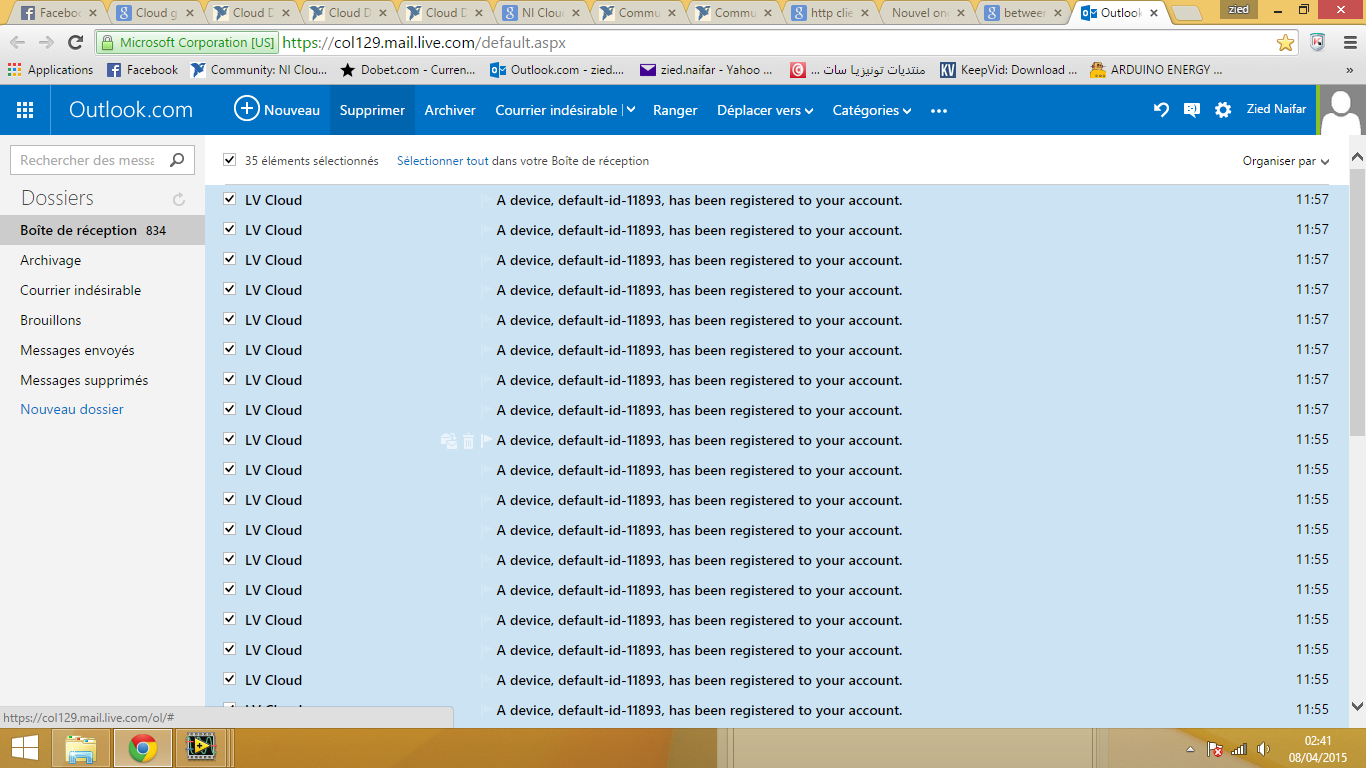Expand the Courrier indésirable dropdown arrow
Viewport: 1366px width, 768px height.
631,111
